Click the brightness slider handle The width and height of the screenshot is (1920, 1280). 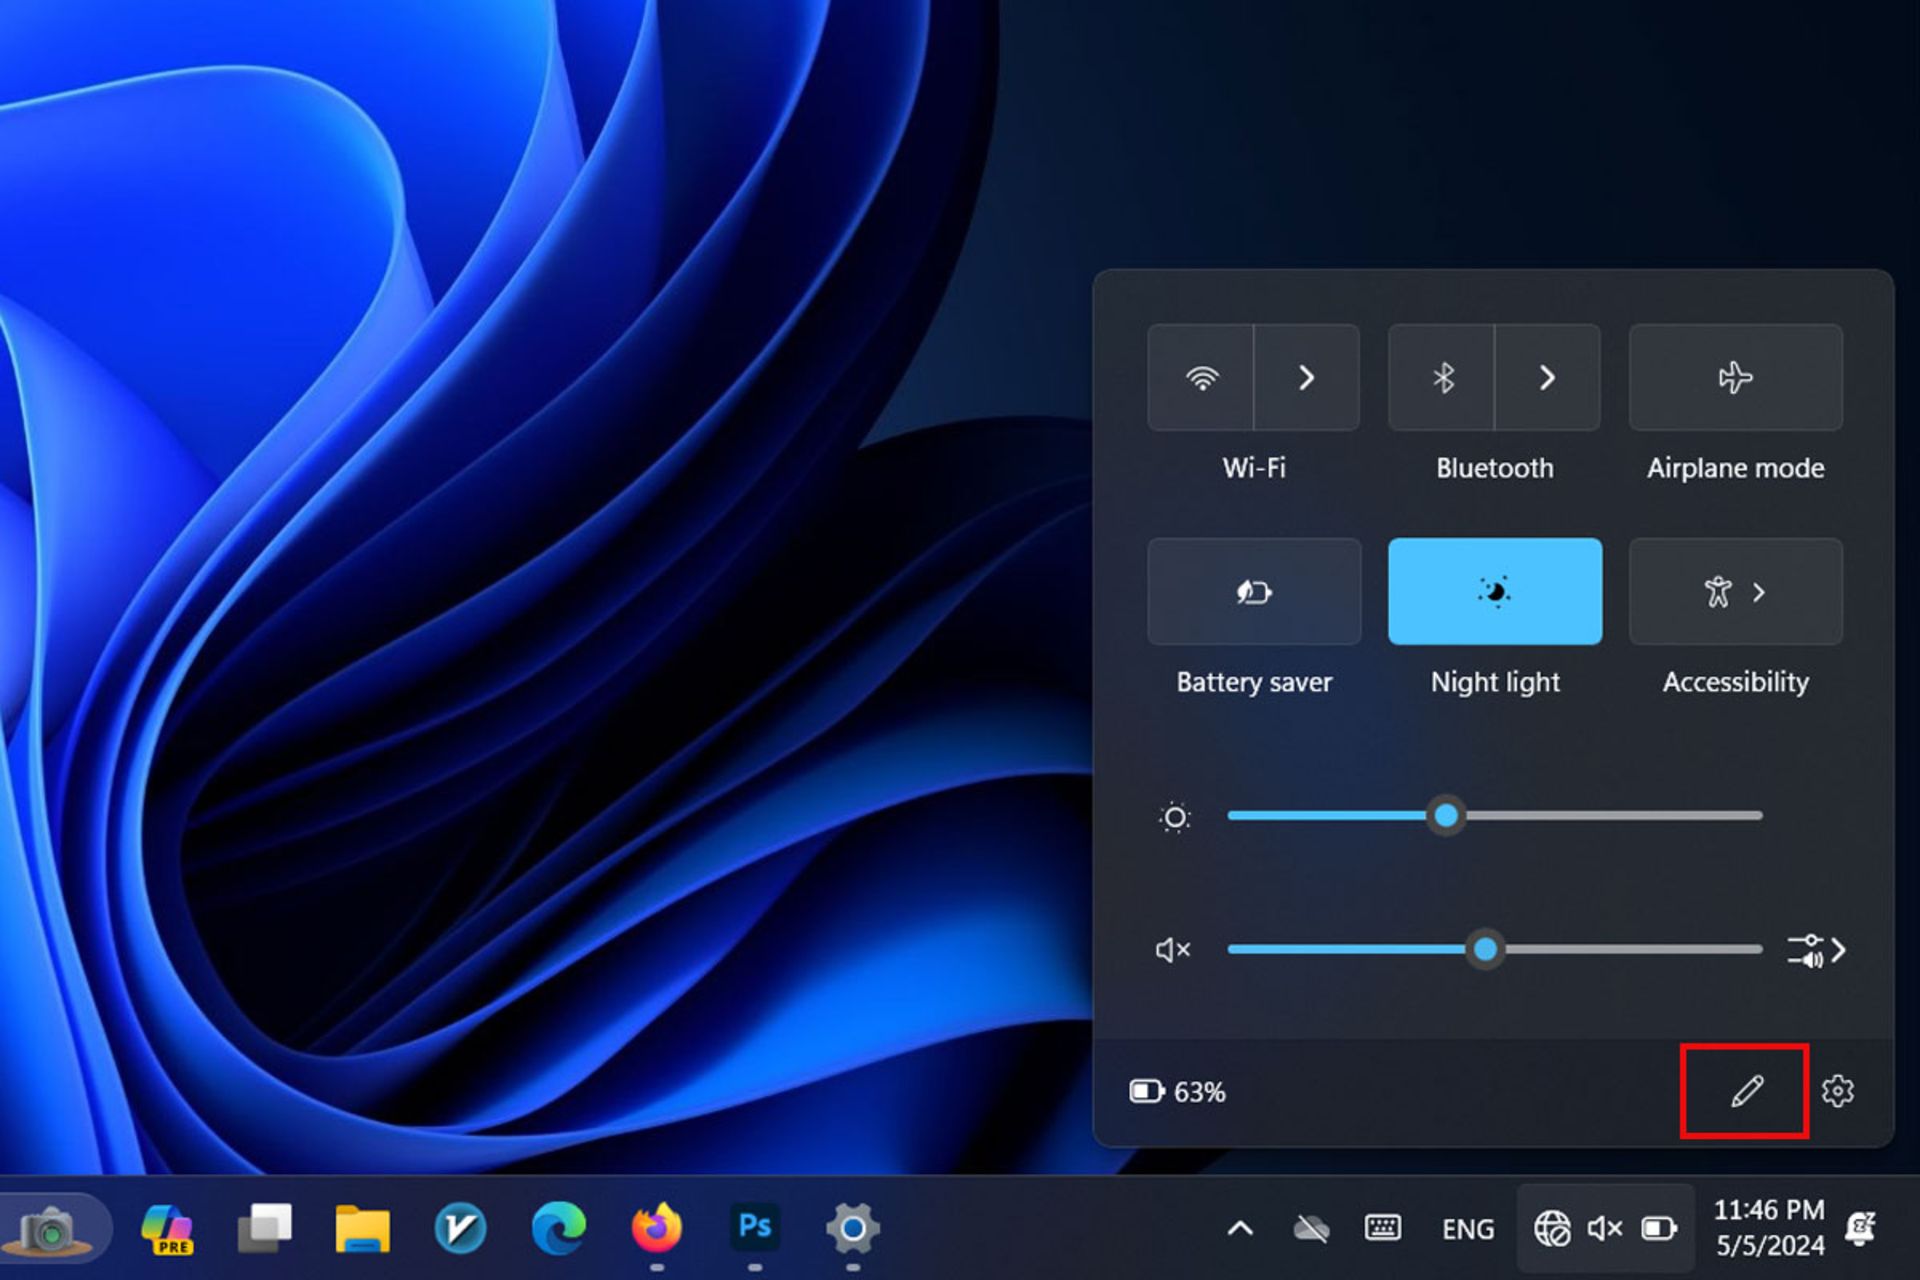[1446, 816]
